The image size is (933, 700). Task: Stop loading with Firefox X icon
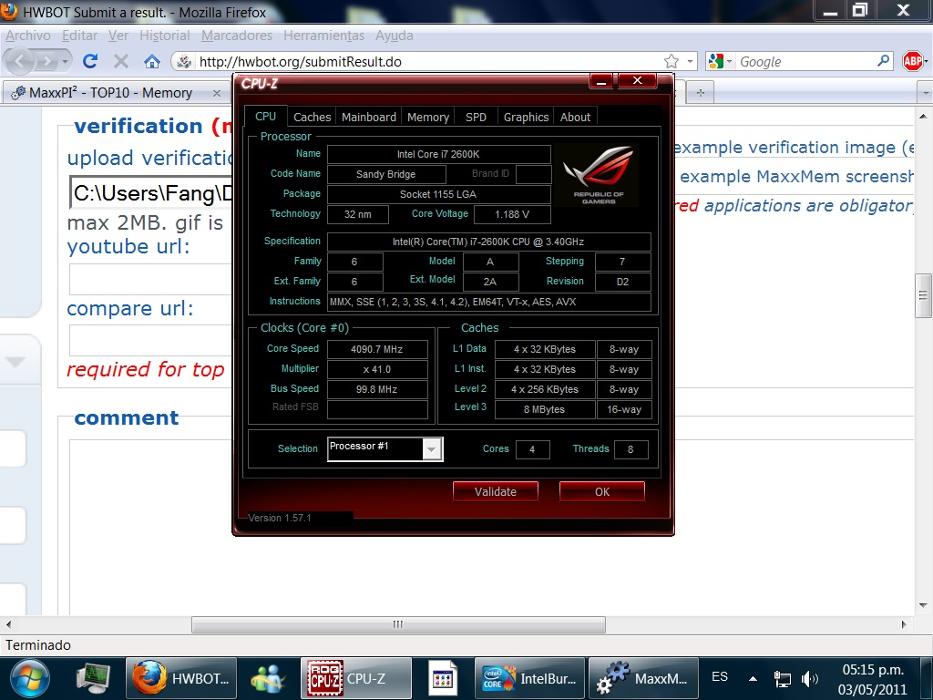pyautogui.click(x=121, y=61)
